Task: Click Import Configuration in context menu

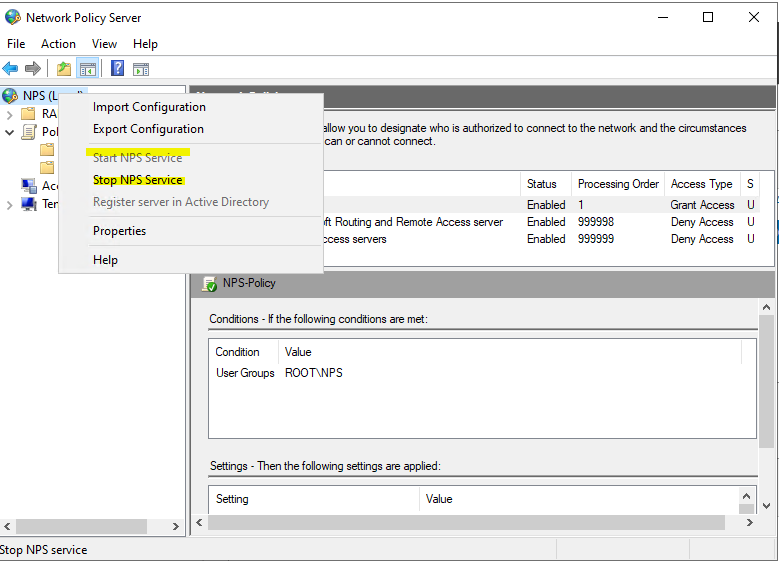Action: click(x=149, y=107)
